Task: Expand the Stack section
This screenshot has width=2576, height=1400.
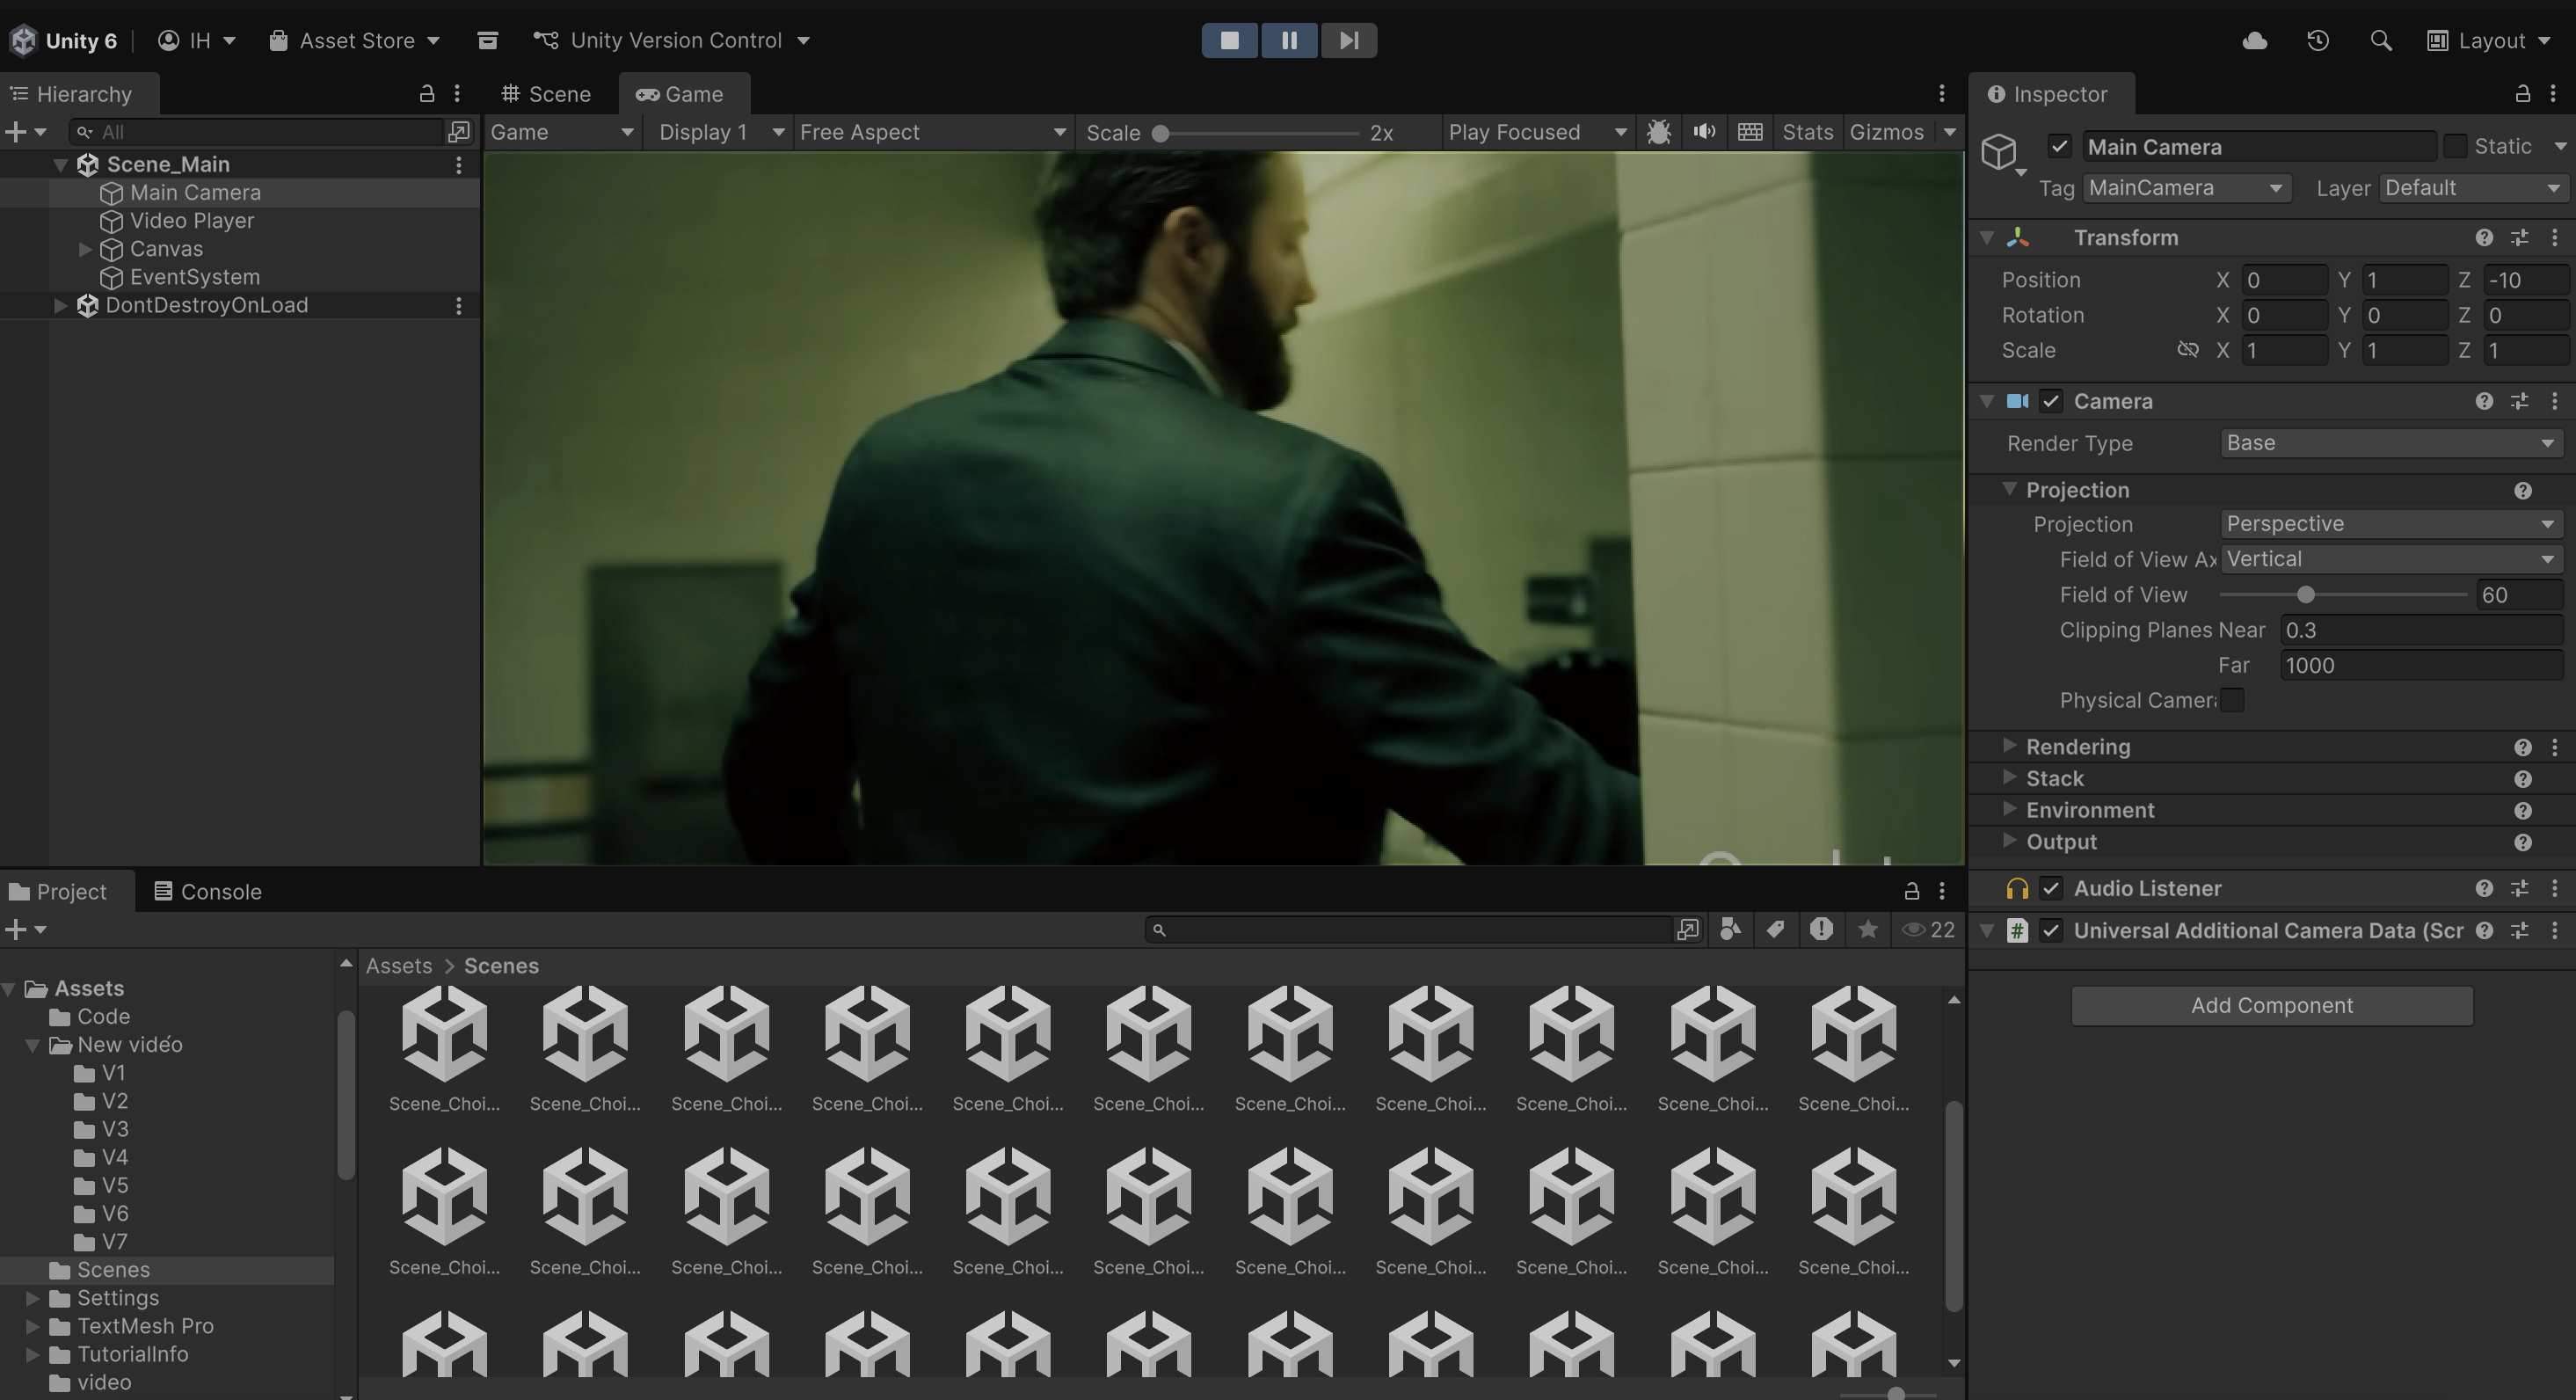Action: point(2009,778)
